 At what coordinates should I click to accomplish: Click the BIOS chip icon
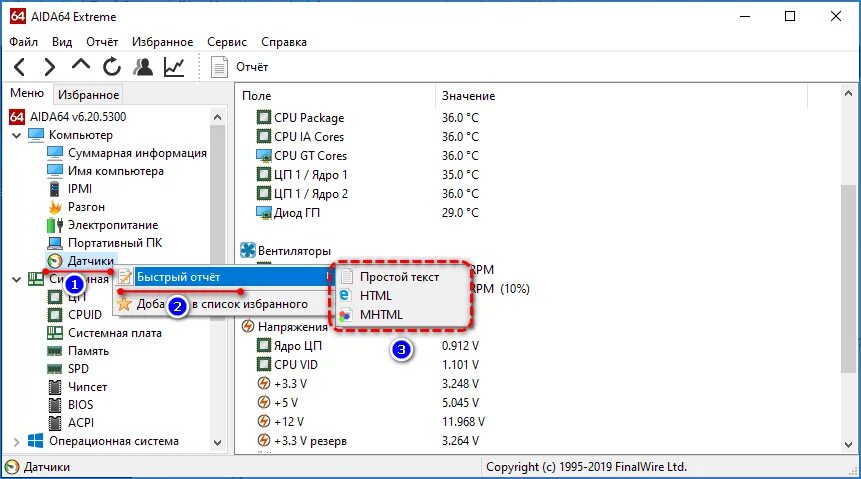click(55, 405)
